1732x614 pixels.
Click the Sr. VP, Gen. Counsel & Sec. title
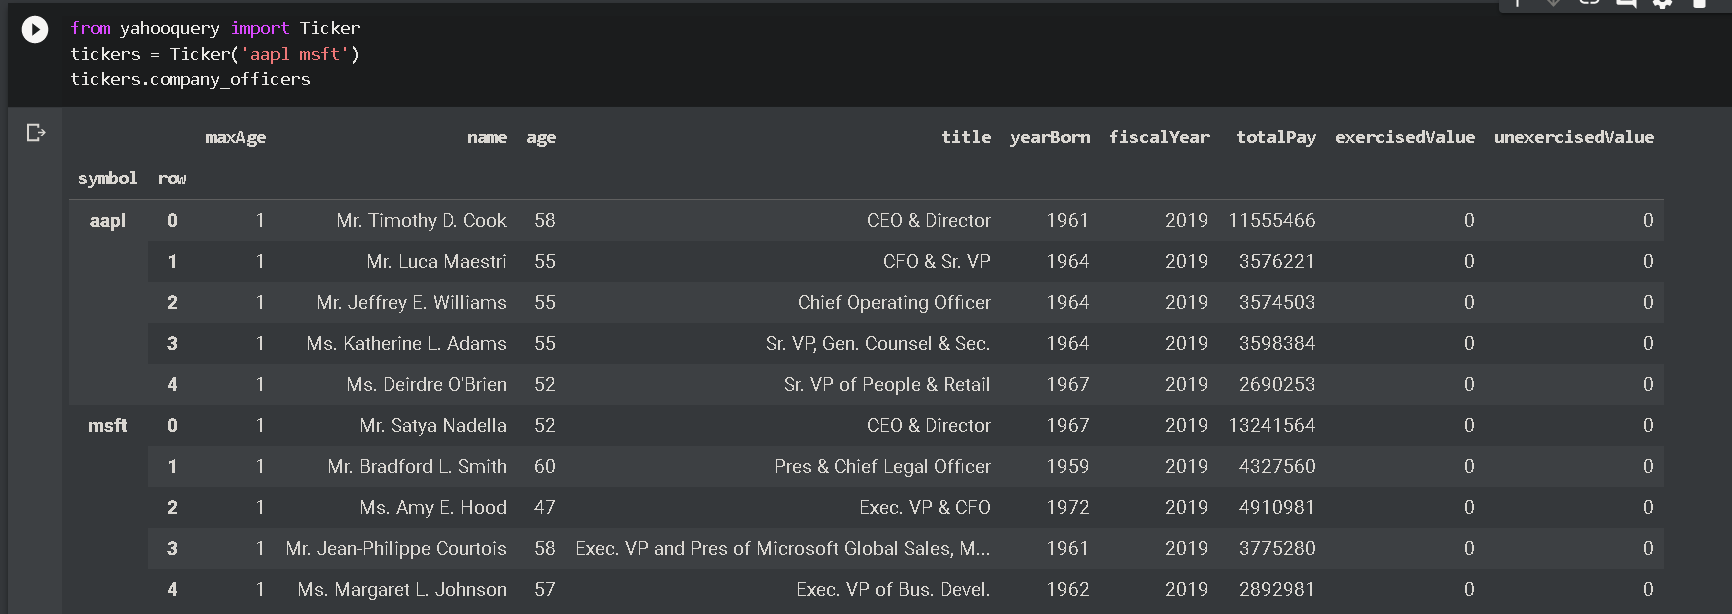coord(878,343)
